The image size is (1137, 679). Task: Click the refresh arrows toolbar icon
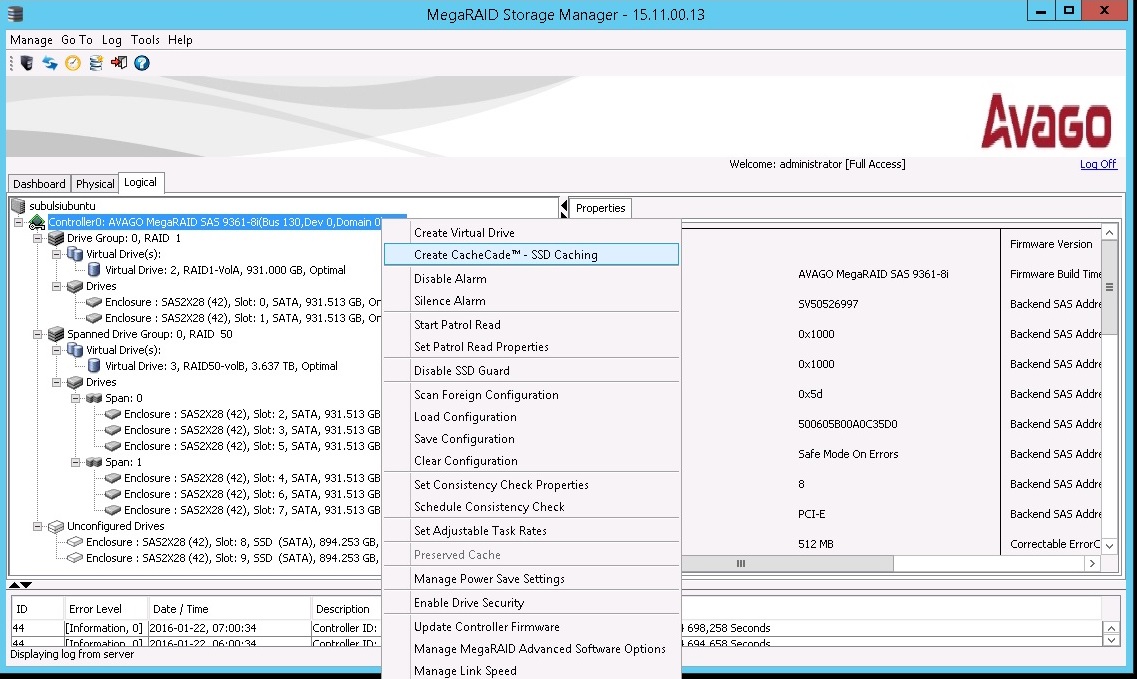pyautogui.click(x=49, y=63)
